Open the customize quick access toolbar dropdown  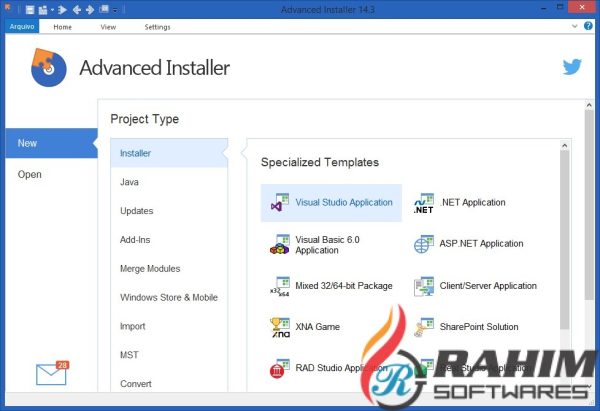point(115,10)
